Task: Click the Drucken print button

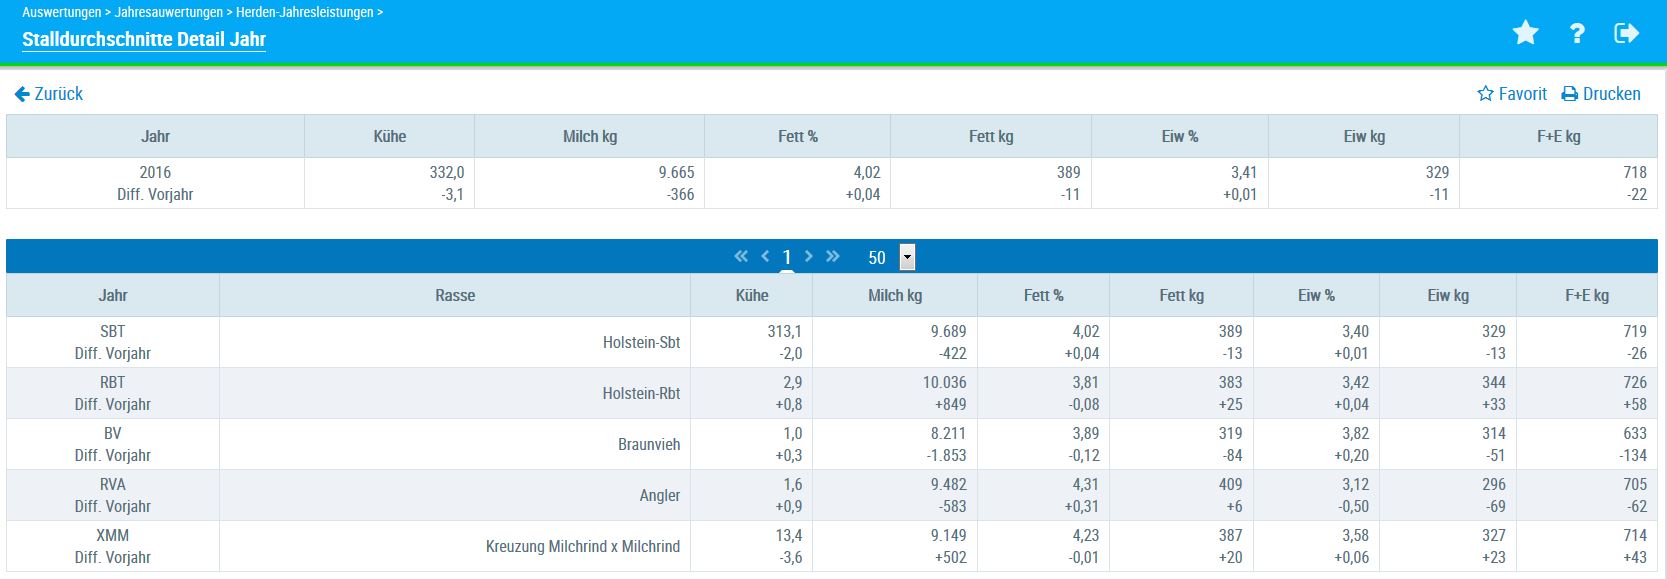Action: click(x=1601, y=94)
